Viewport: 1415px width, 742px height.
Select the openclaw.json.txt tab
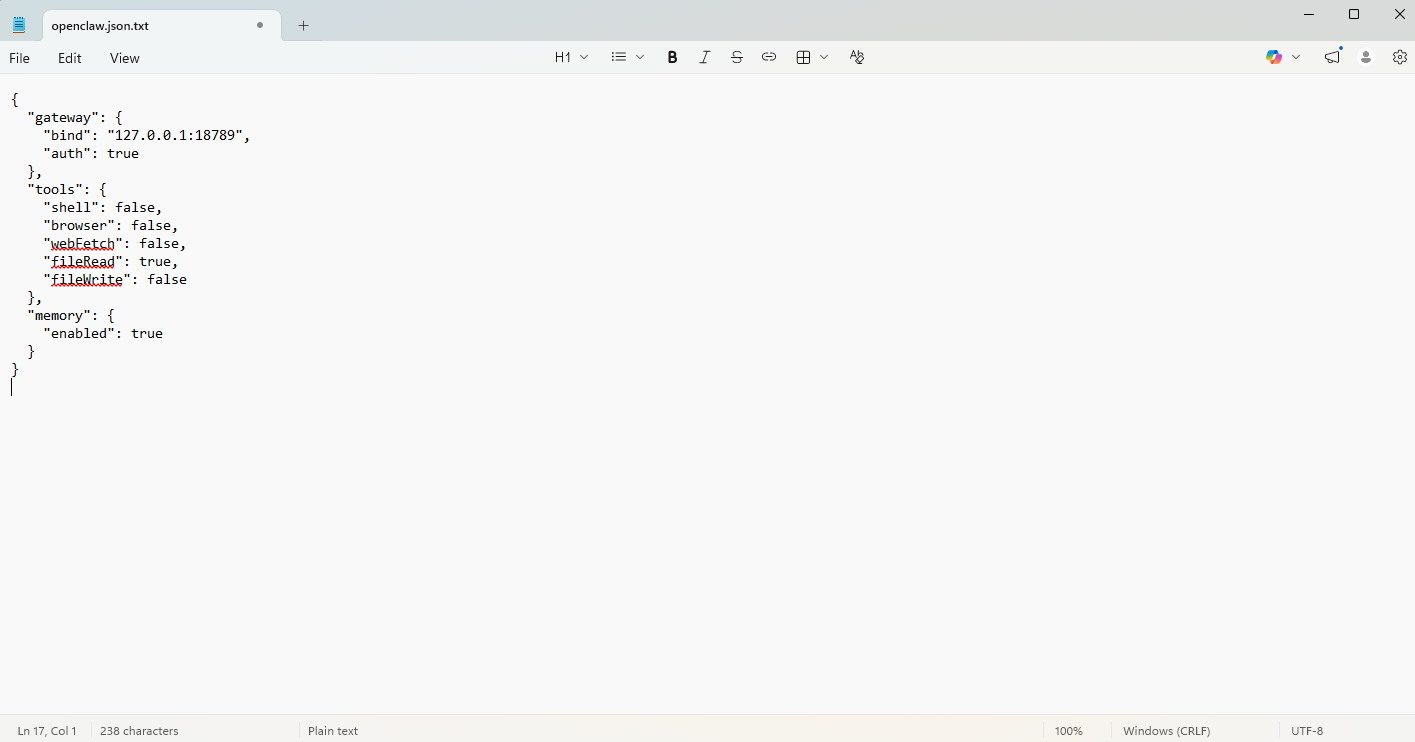coord(161,26)
